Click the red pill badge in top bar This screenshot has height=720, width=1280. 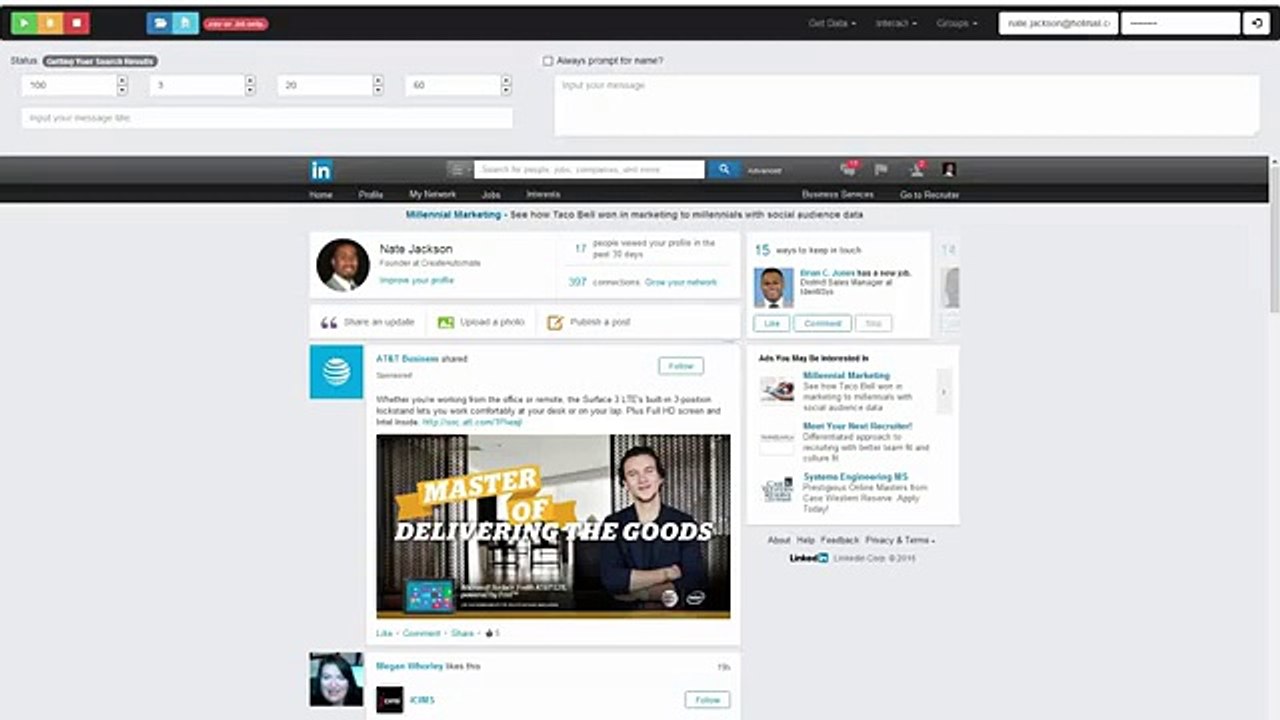click(235, 23)
